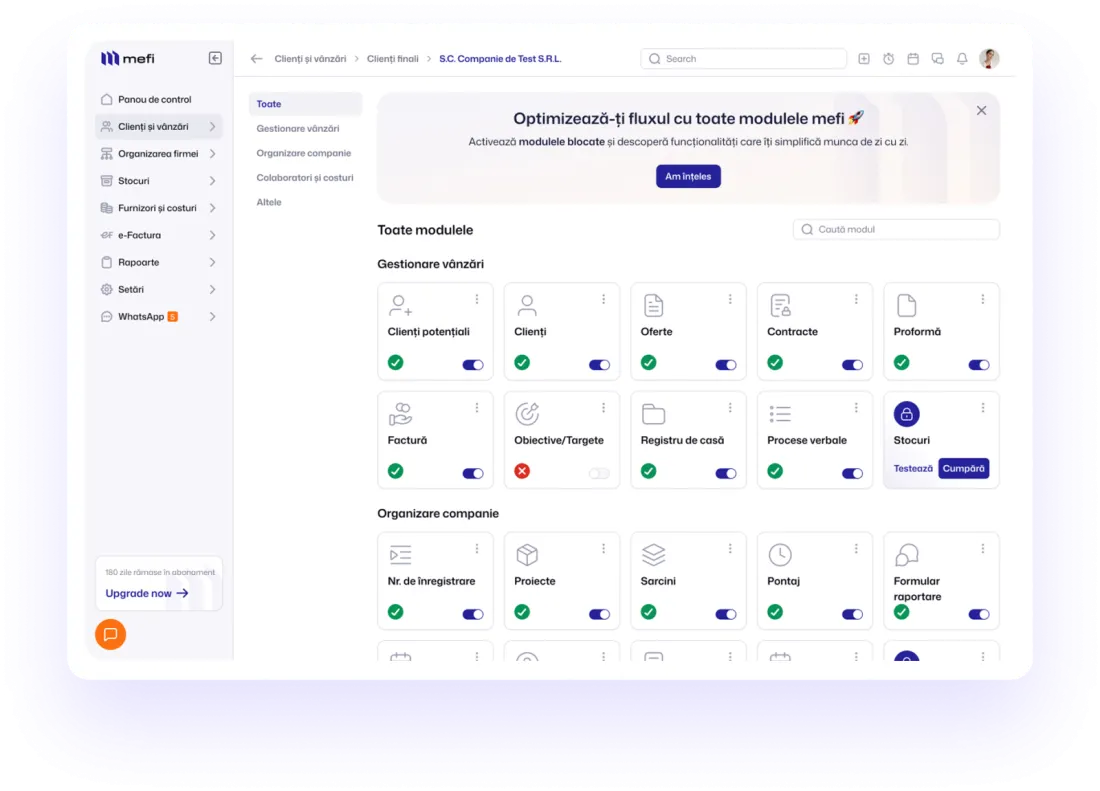
Task: Open Clienți finali breadcrumb link
Action: pyautogui.click(x=392, y=59)
